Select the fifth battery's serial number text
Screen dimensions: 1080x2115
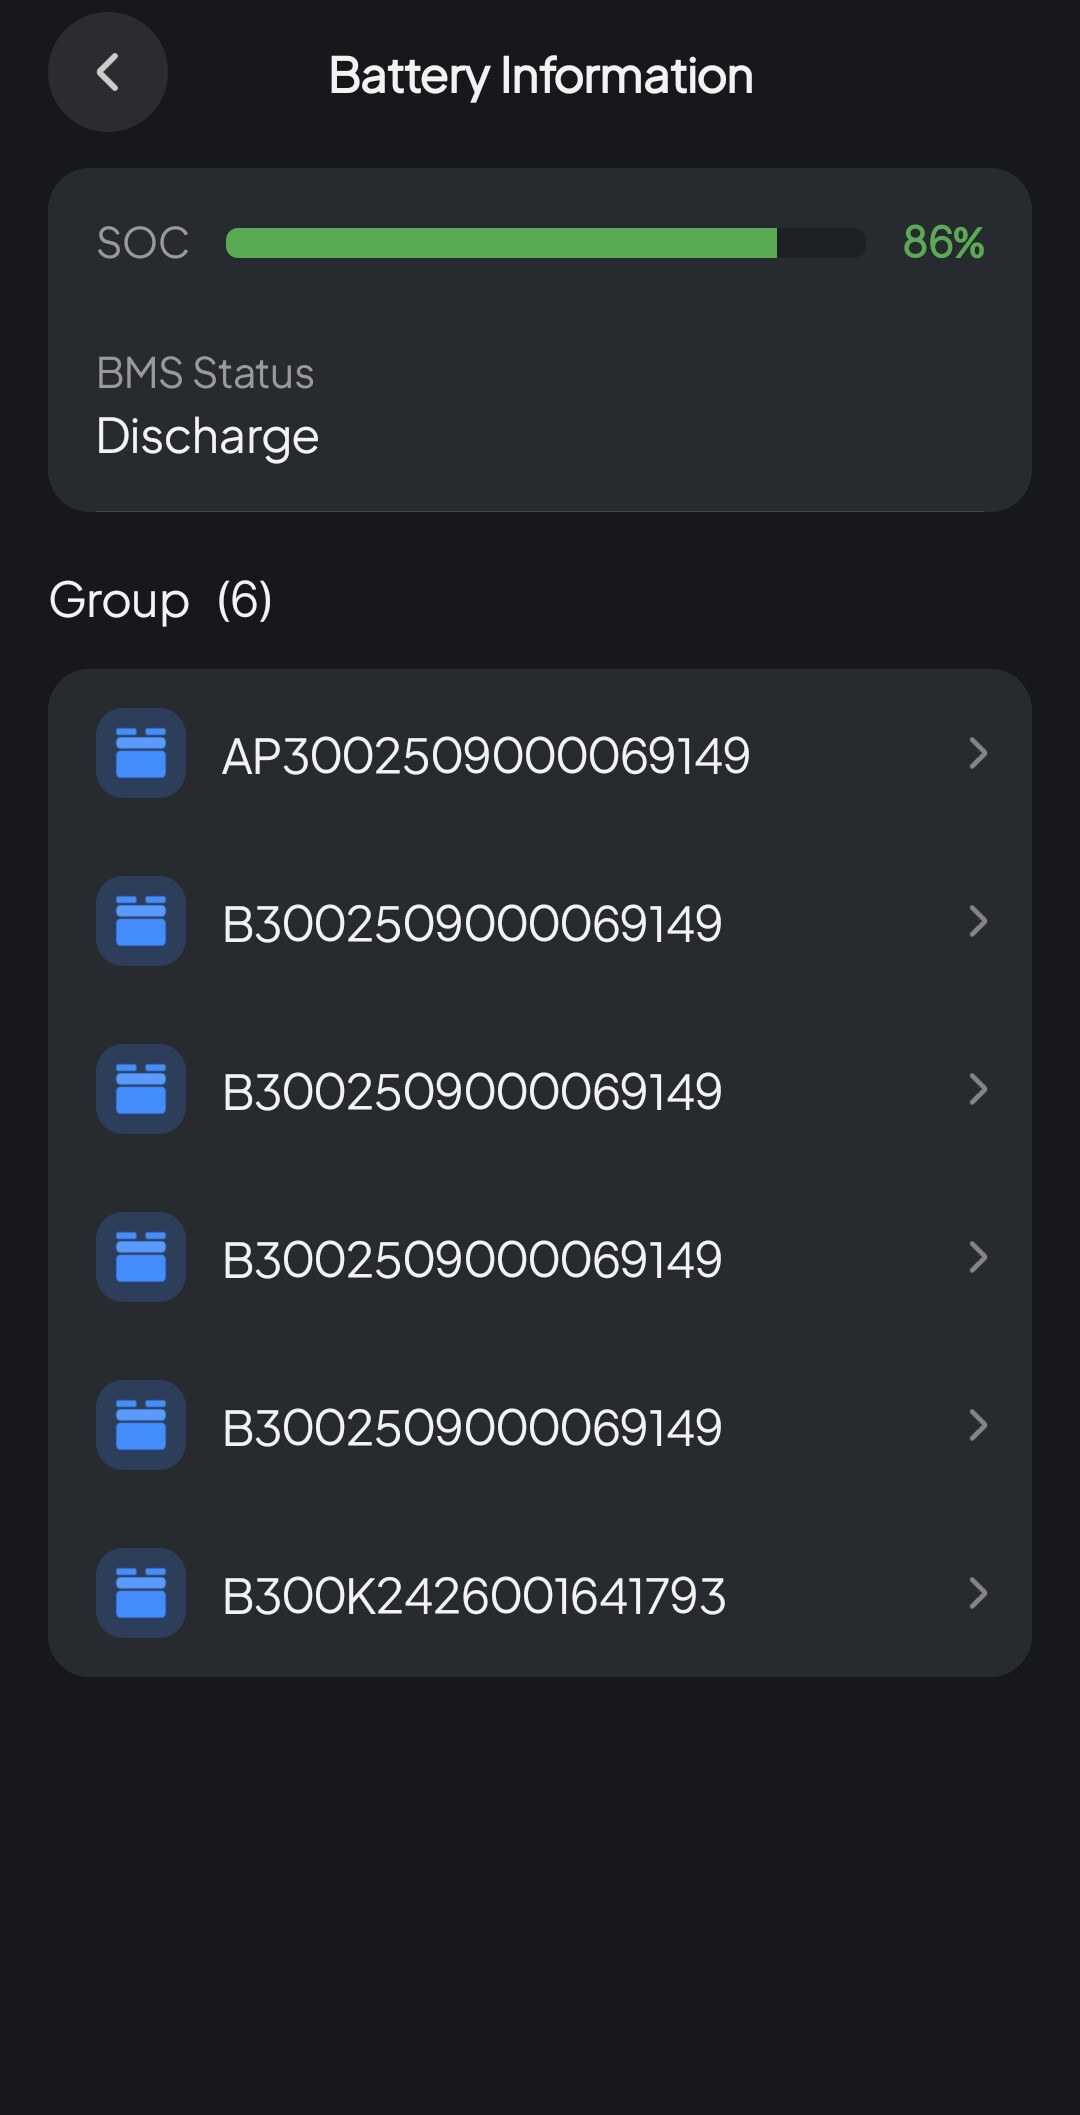(x=472, y=1428)
